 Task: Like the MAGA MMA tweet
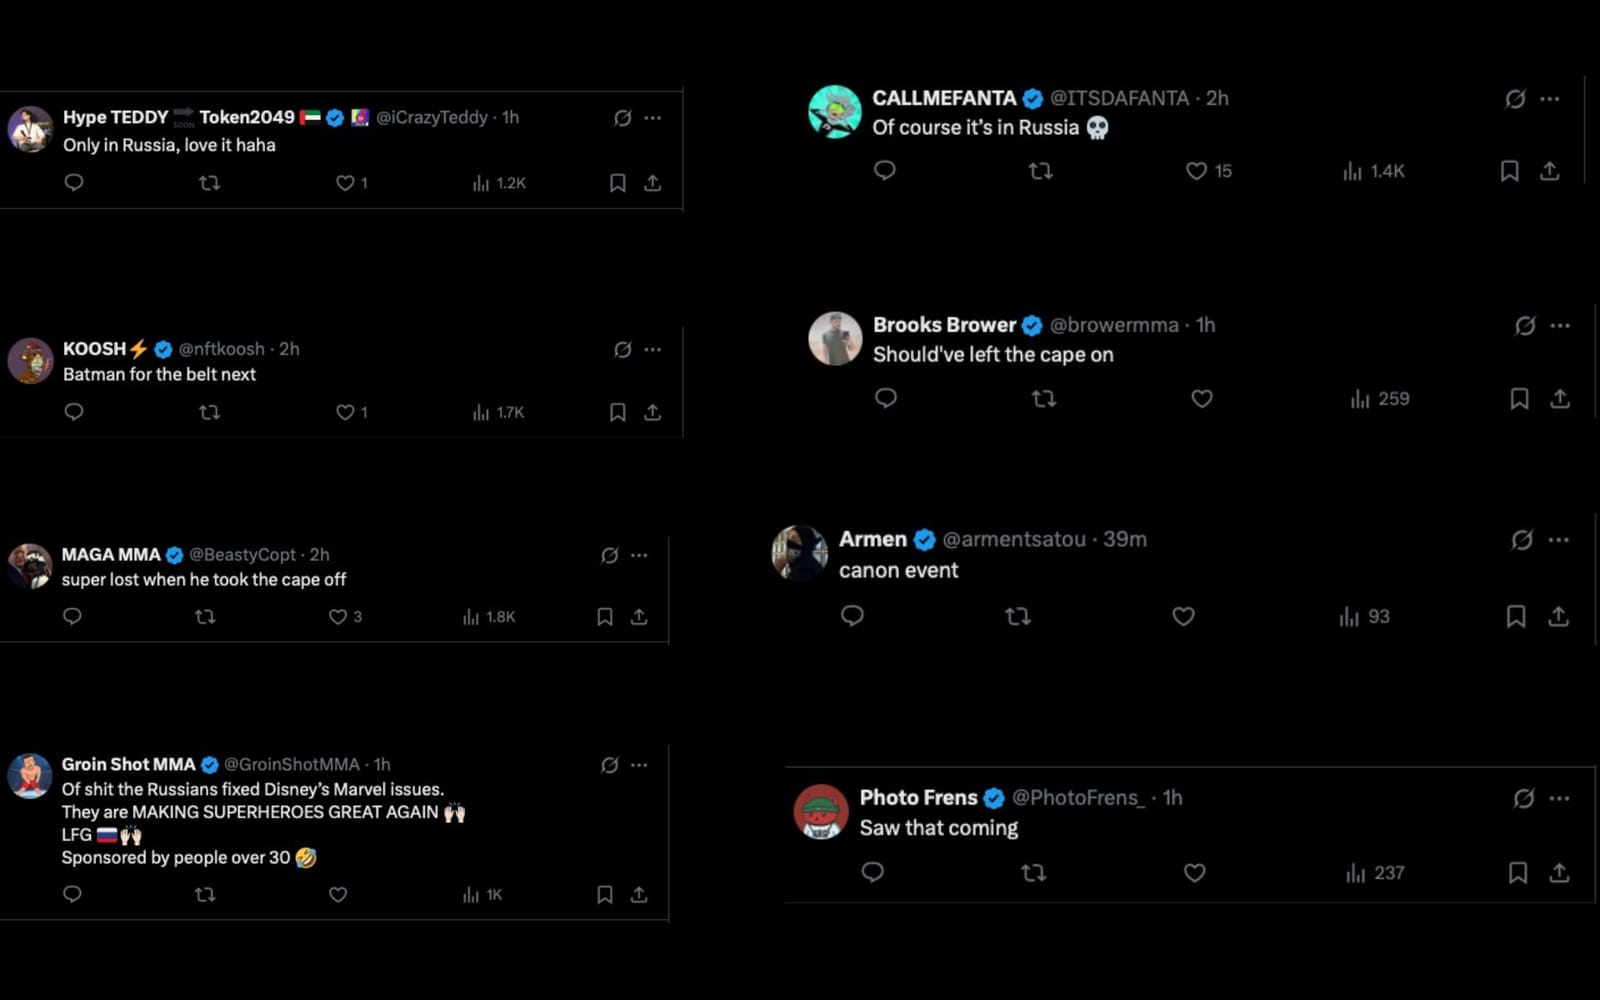338,617
